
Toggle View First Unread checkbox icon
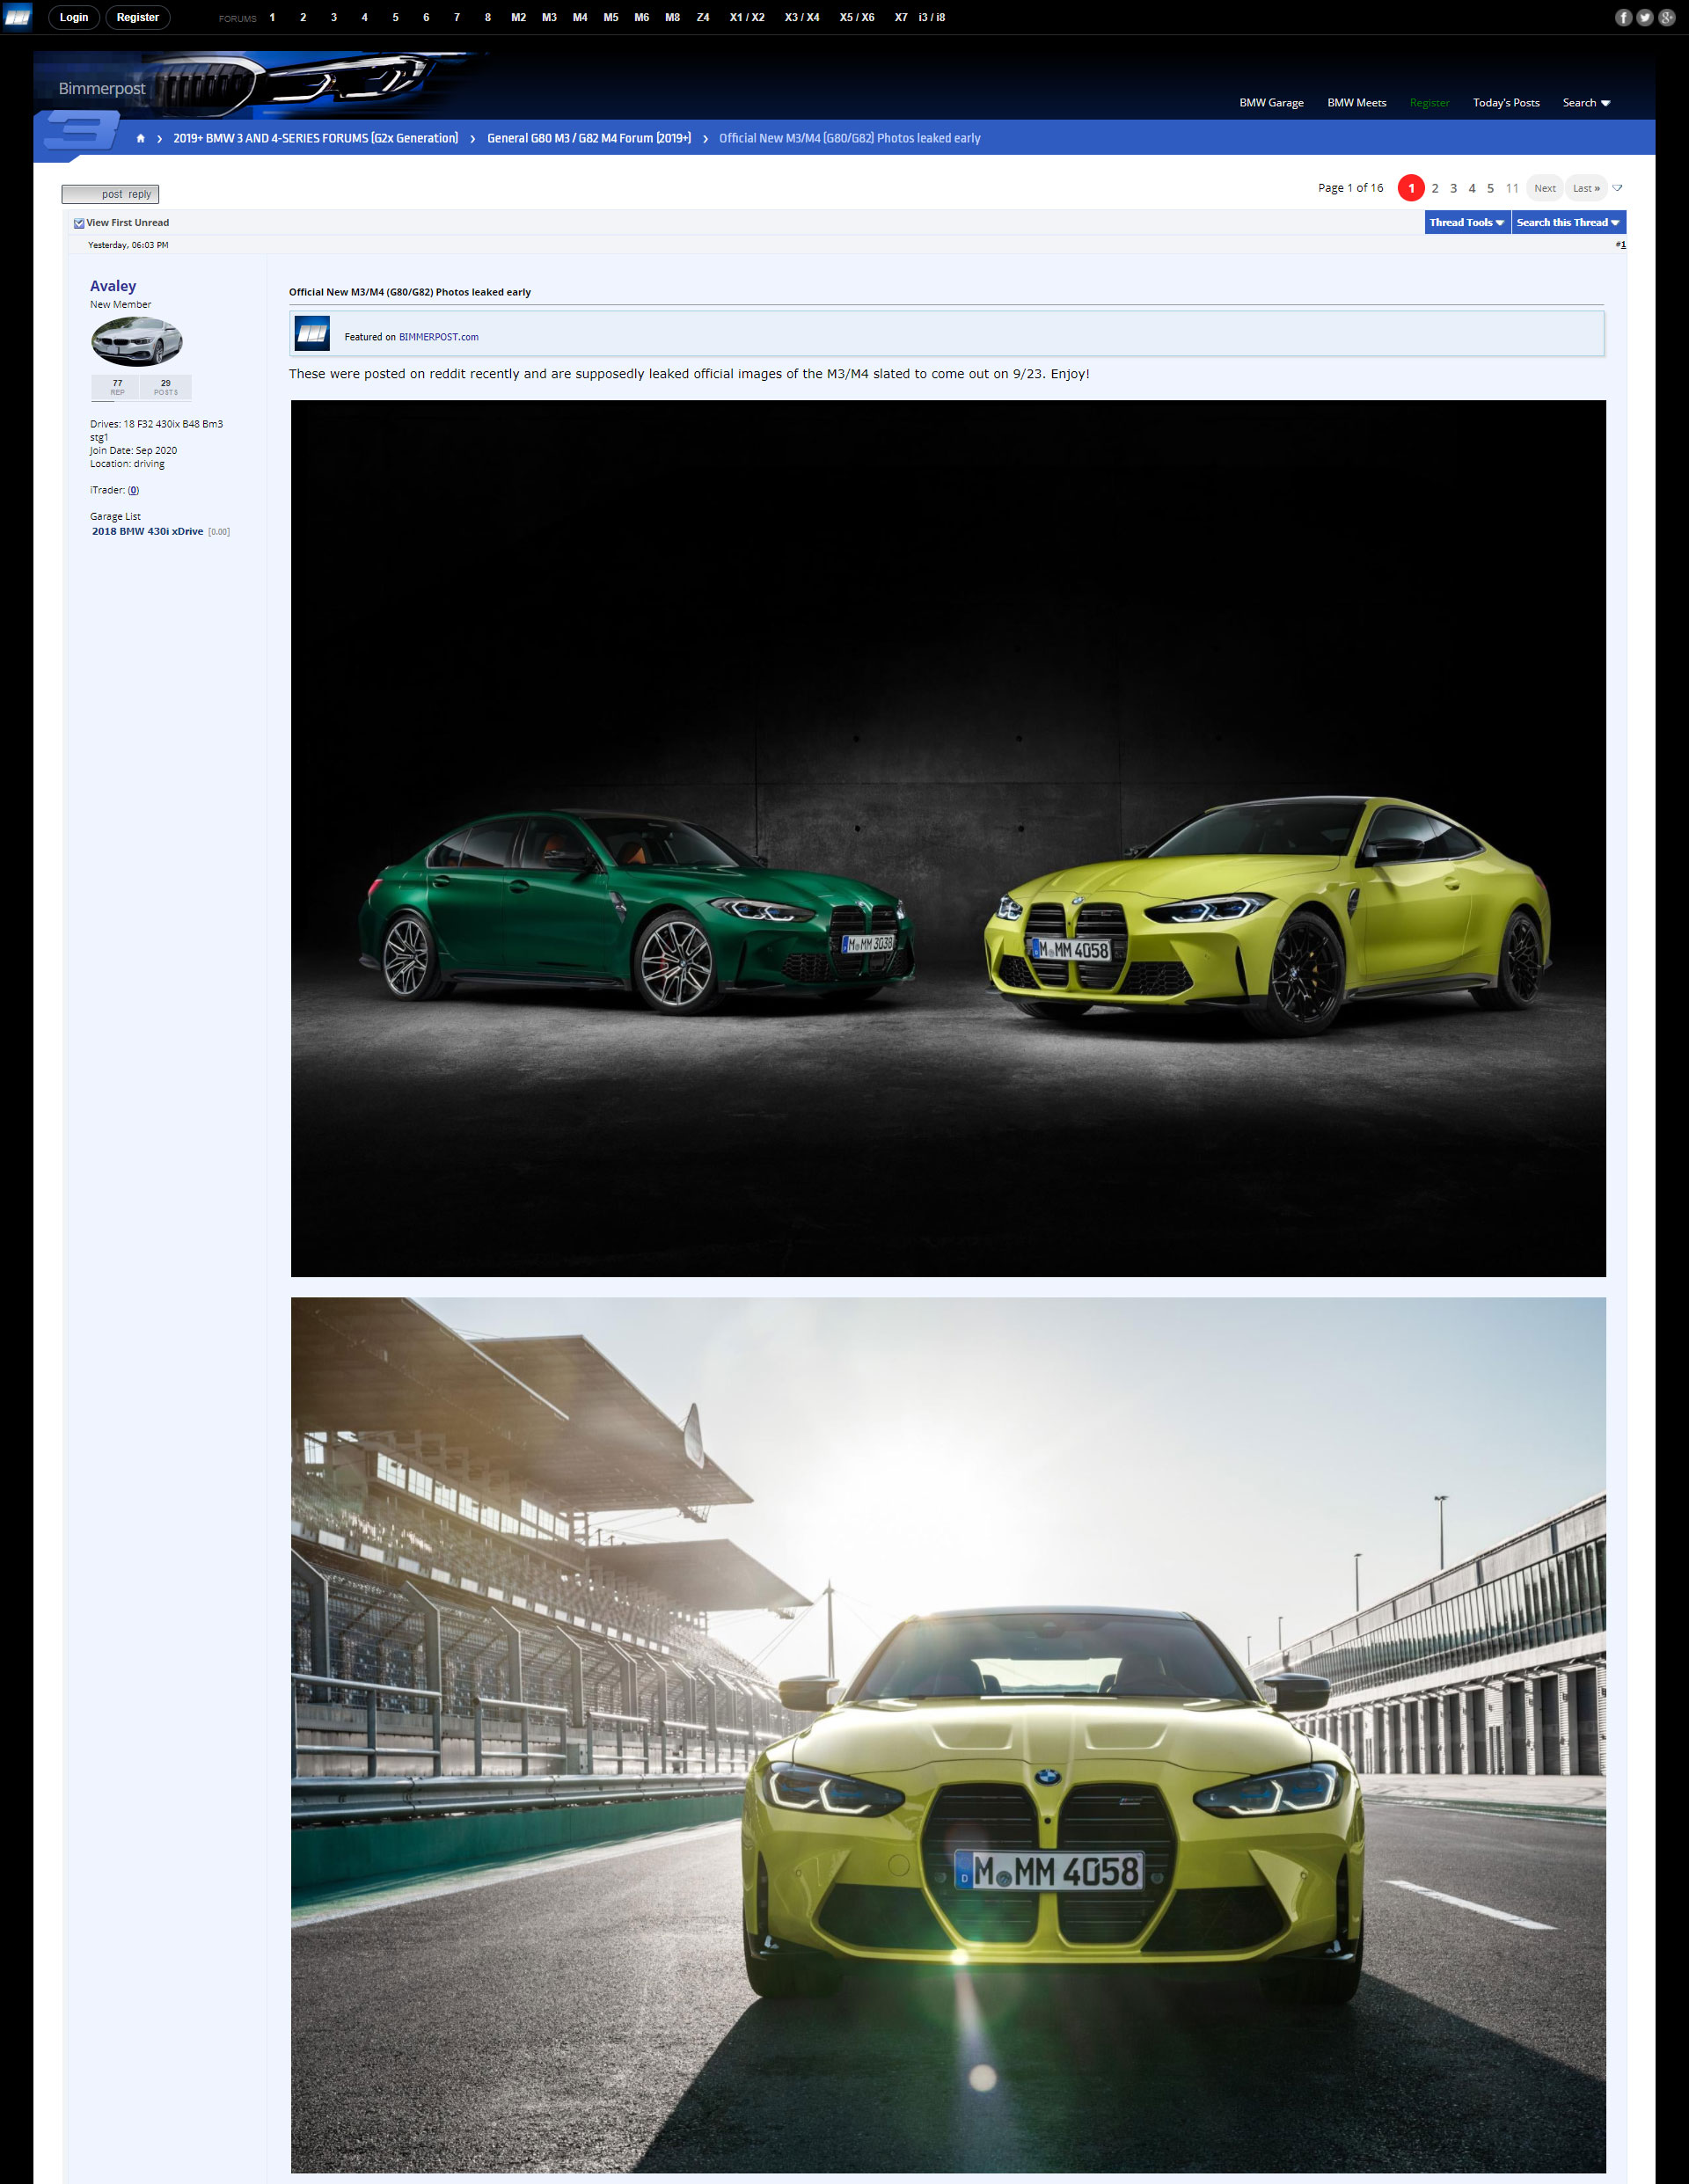[79, 223]
